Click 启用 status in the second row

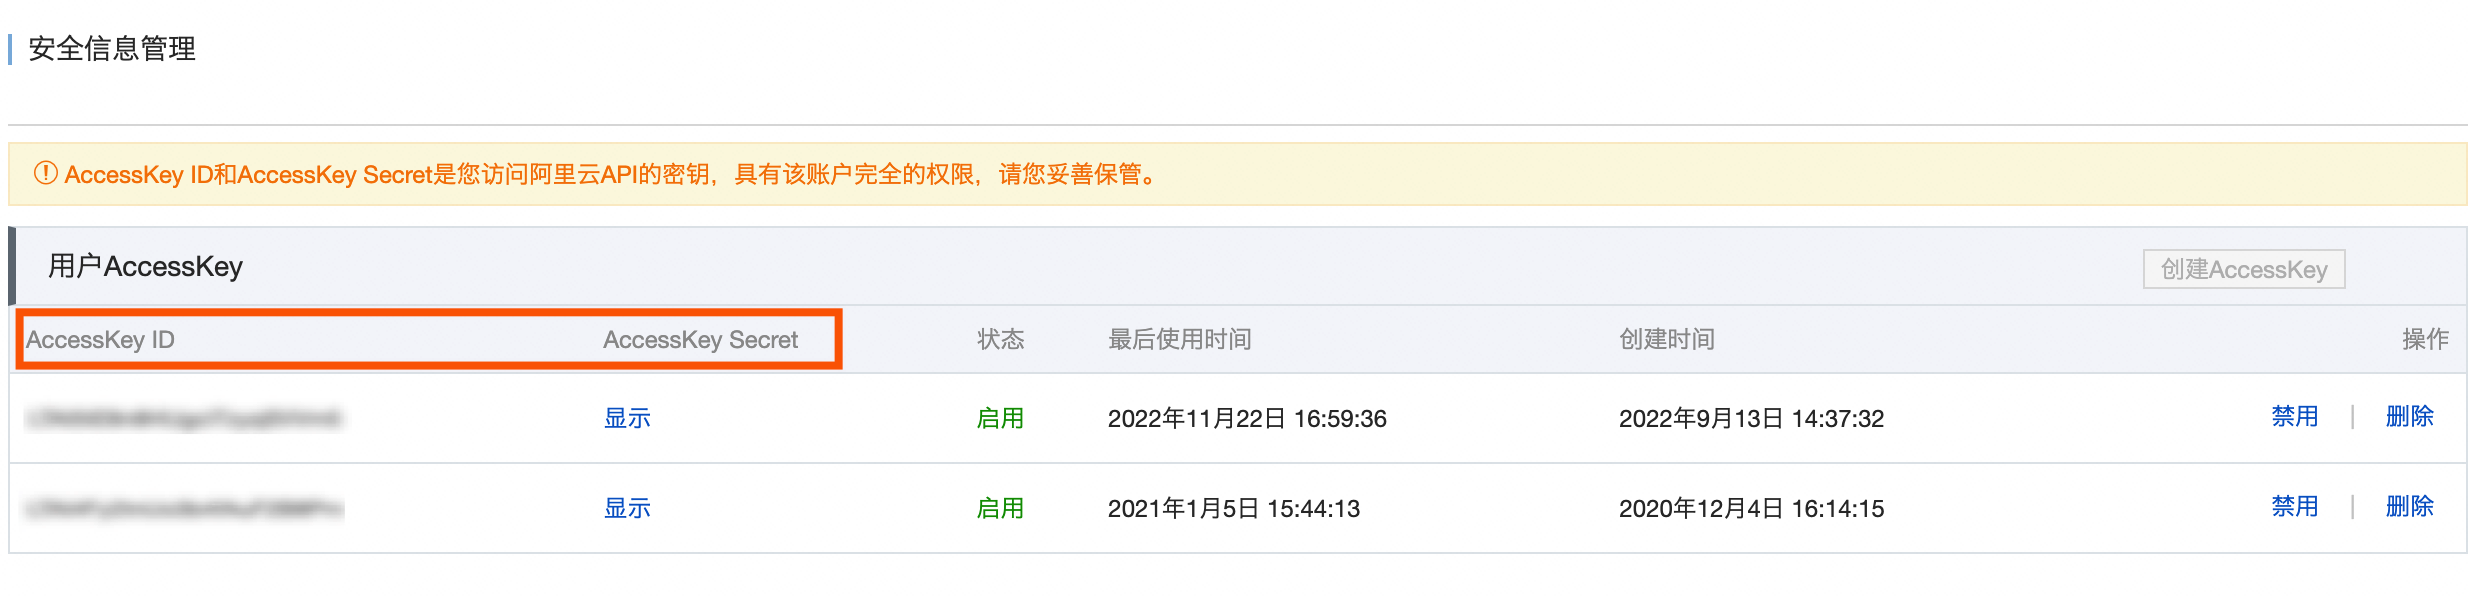click(1000, 508)
